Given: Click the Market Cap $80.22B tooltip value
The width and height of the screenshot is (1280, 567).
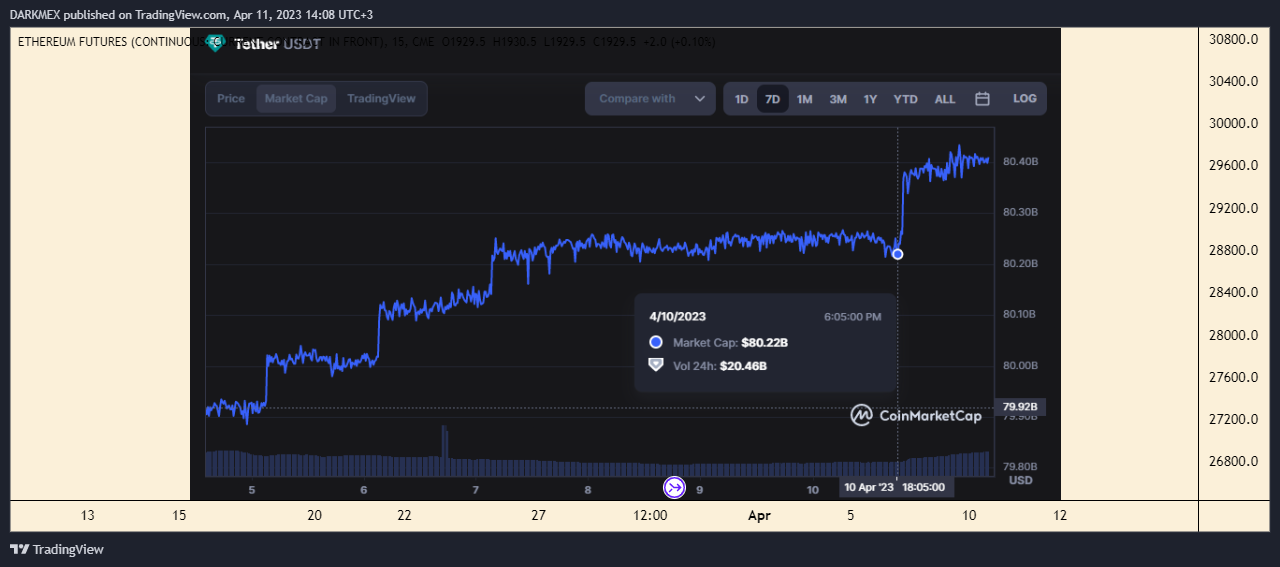Looking at the screenshot, I should (765, 343).
